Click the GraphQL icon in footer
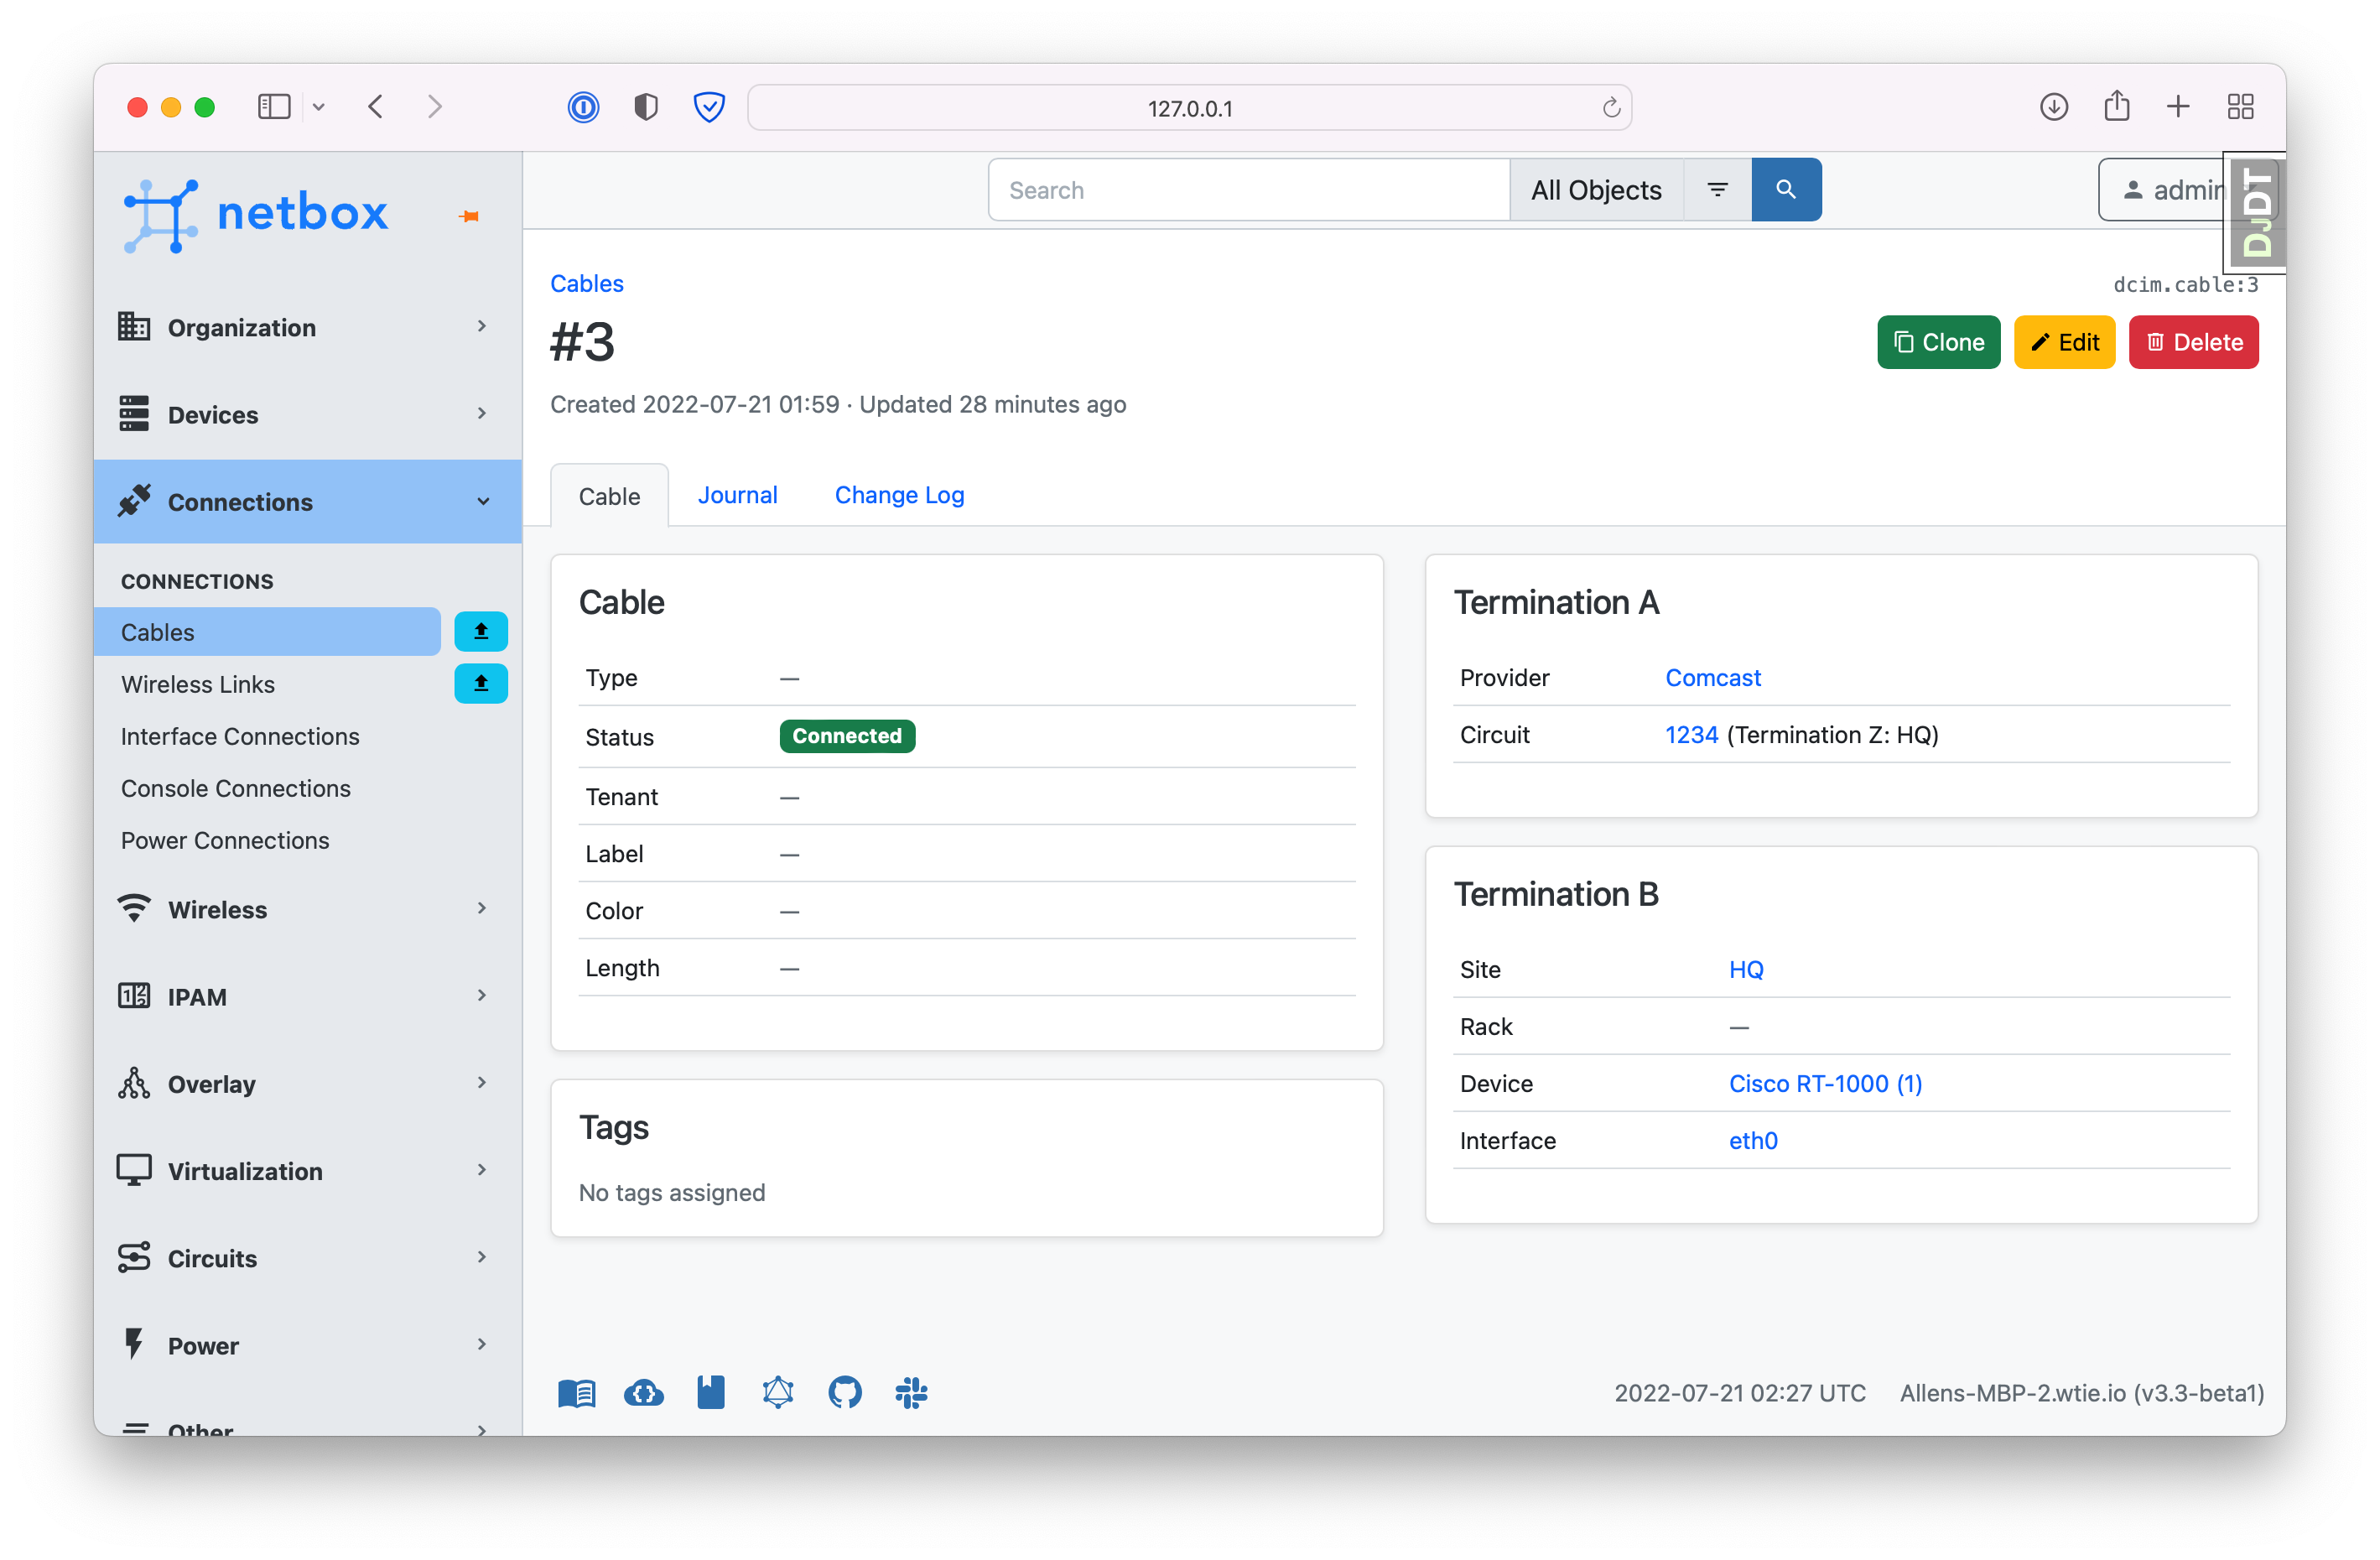 (x=777, y=1392)
